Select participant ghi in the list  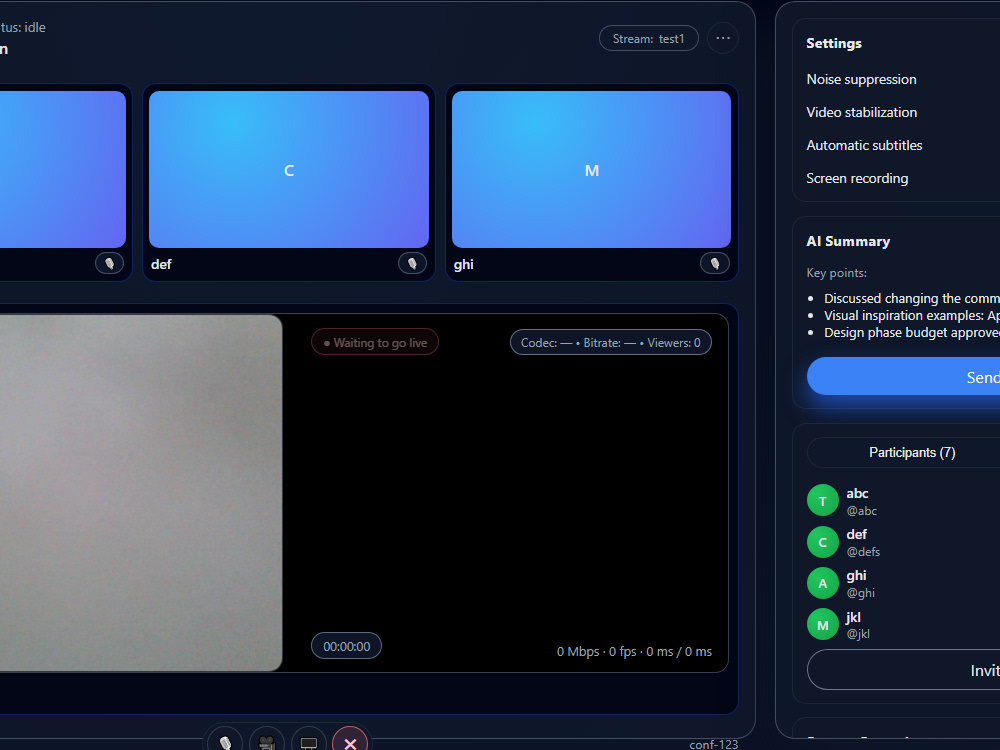click(903, 583)
